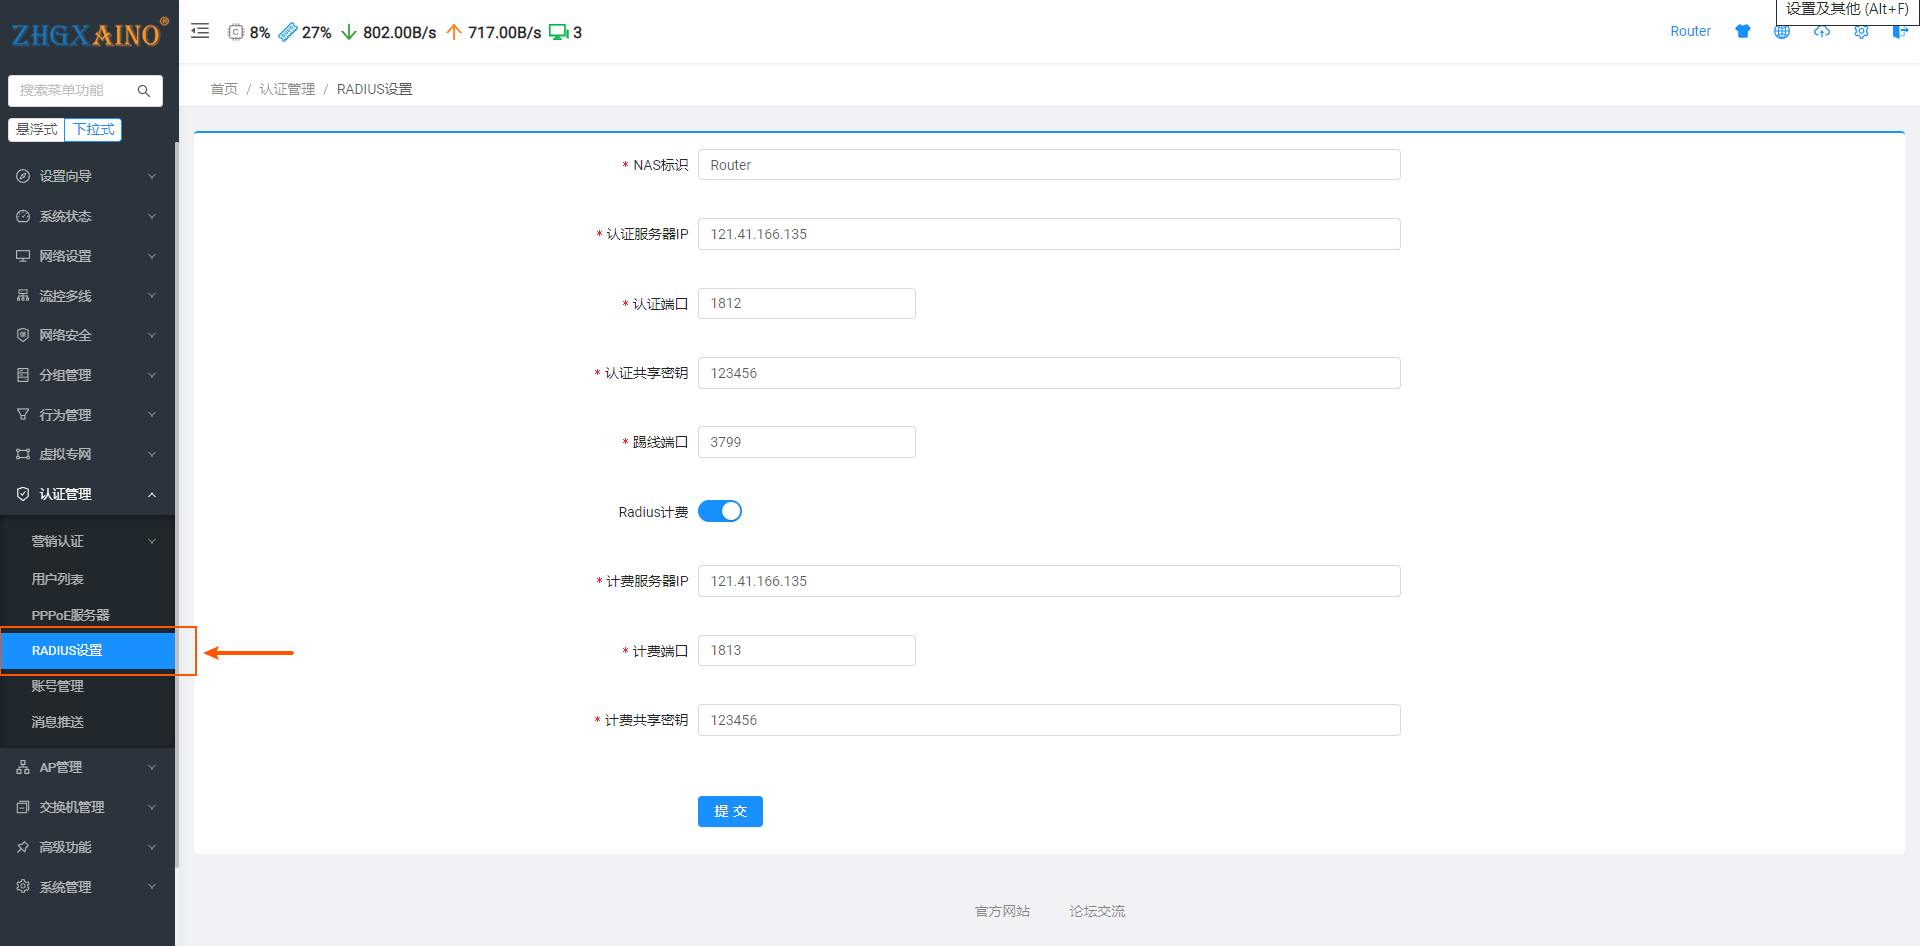Screen dimensions: 1920x946
Task: Click the 首页 breadcrumb link
Action: [x=224, y=89]
